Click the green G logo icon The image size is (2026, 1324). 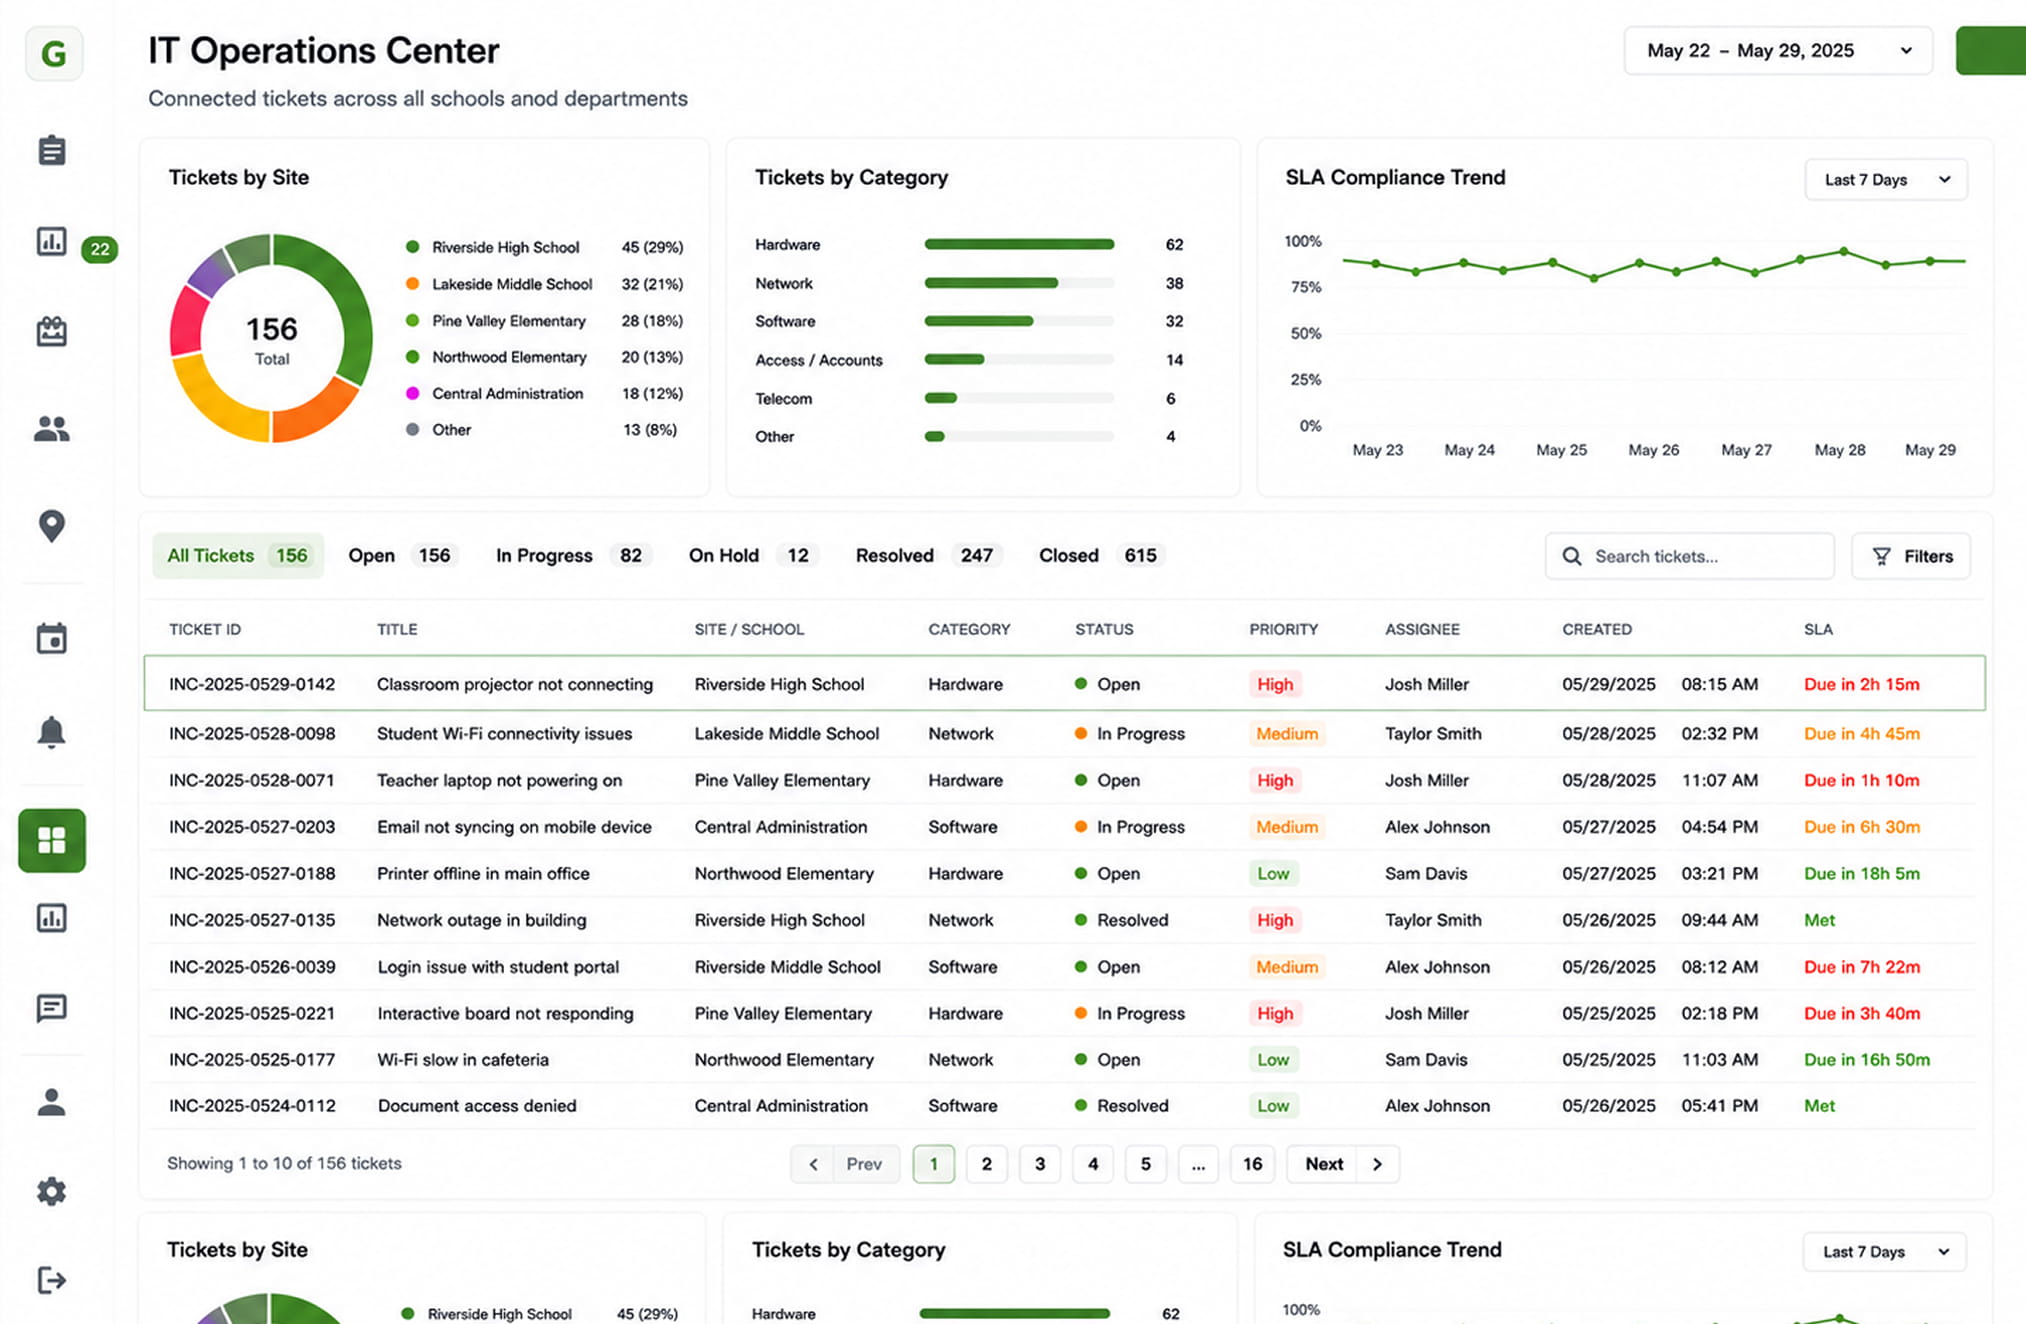click(54, 53)
